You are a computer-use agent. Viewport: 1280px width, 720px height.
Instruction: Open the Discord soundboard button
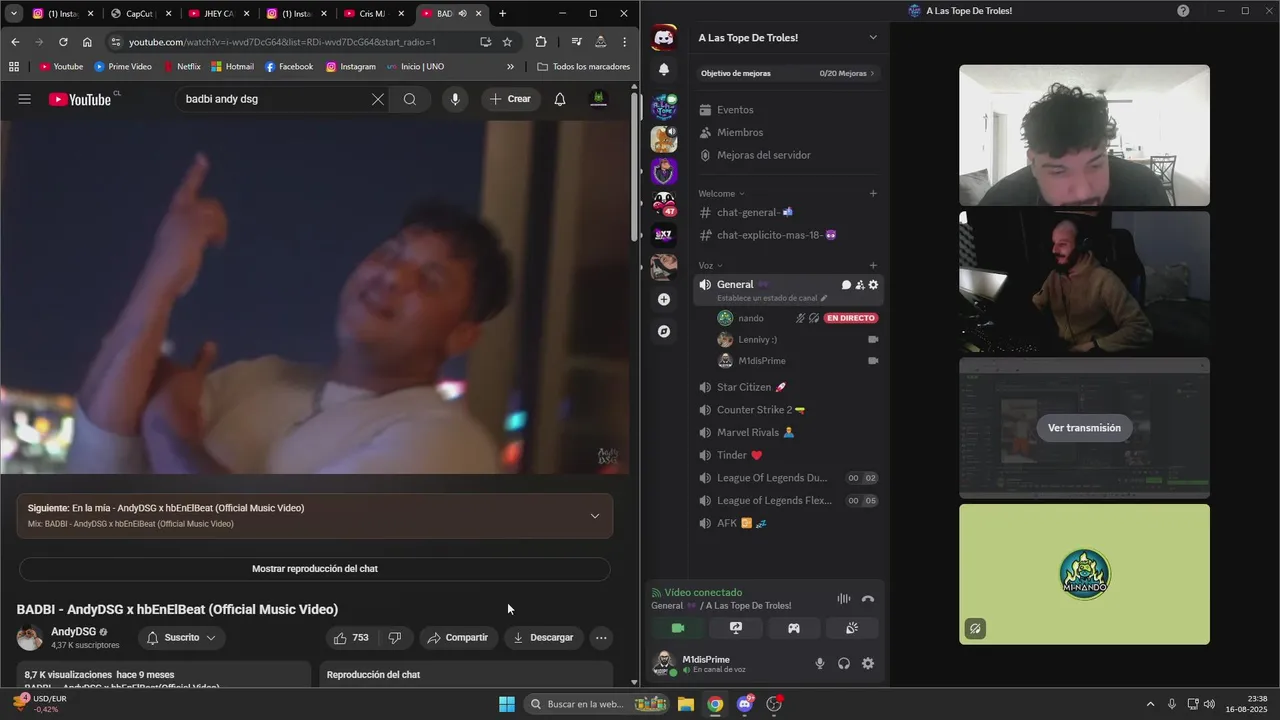852,628
